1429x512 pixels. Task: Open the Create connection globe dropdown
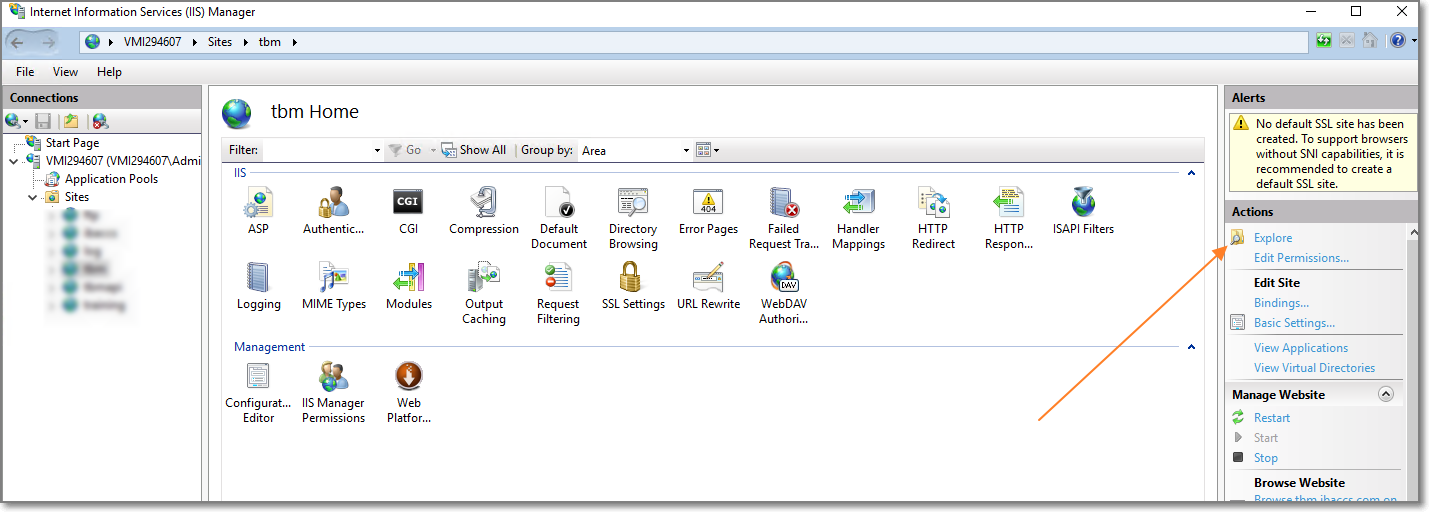16,121
